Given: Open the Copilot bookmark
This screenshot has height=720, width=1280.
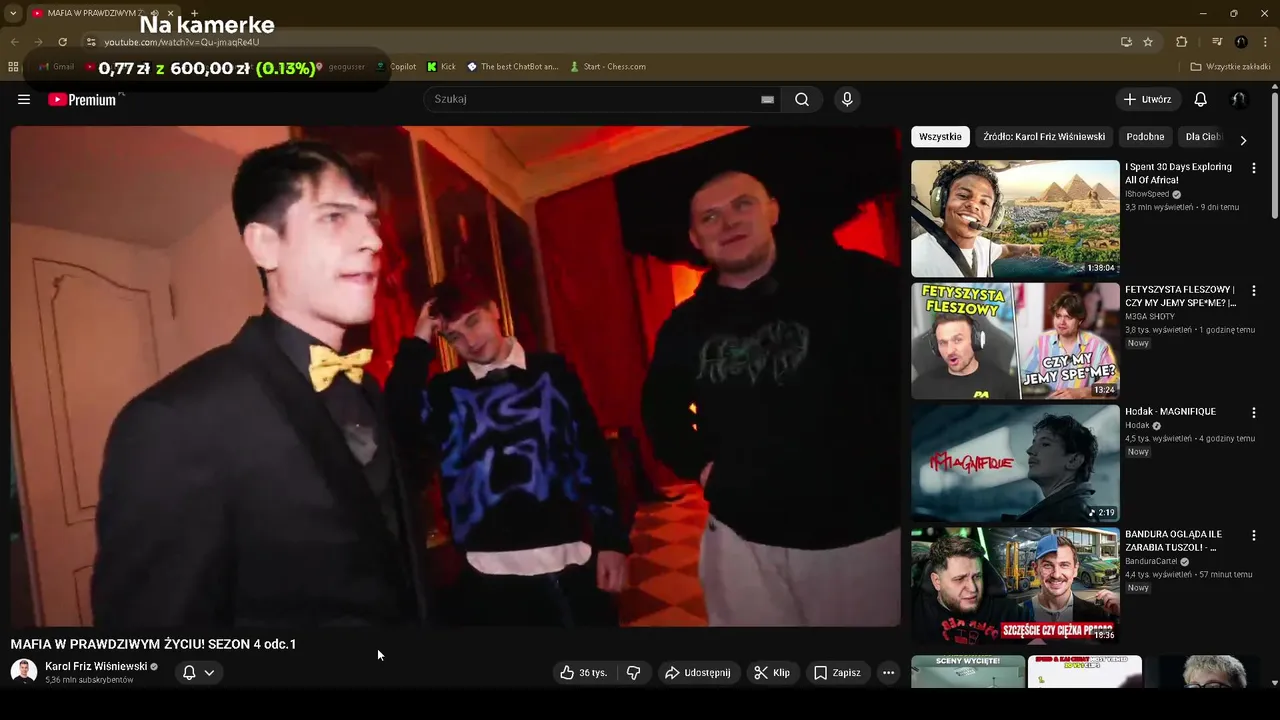Looking at the screenshot, I should click(x=396, y=67).
